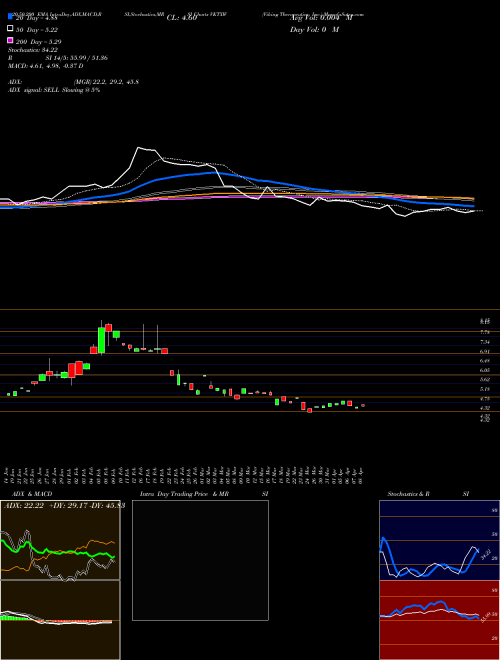The height and width of the screenshot is (660, 500).
Task: Click the tallest green candlestick near the peak
Action: 101,340
